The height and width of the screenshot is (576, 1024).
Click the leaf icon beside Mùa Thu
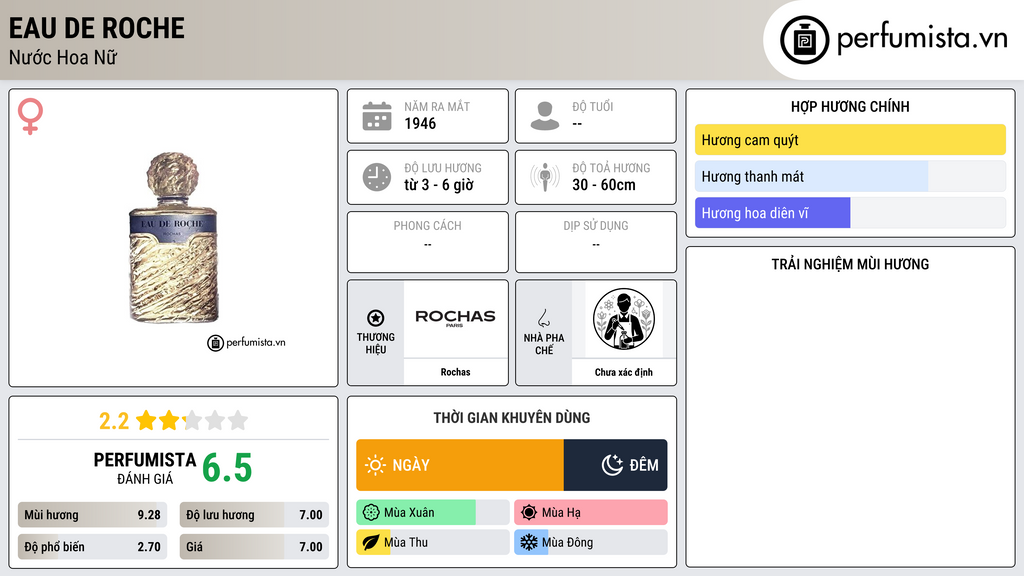pyautogui.click(x=371, y=542)
